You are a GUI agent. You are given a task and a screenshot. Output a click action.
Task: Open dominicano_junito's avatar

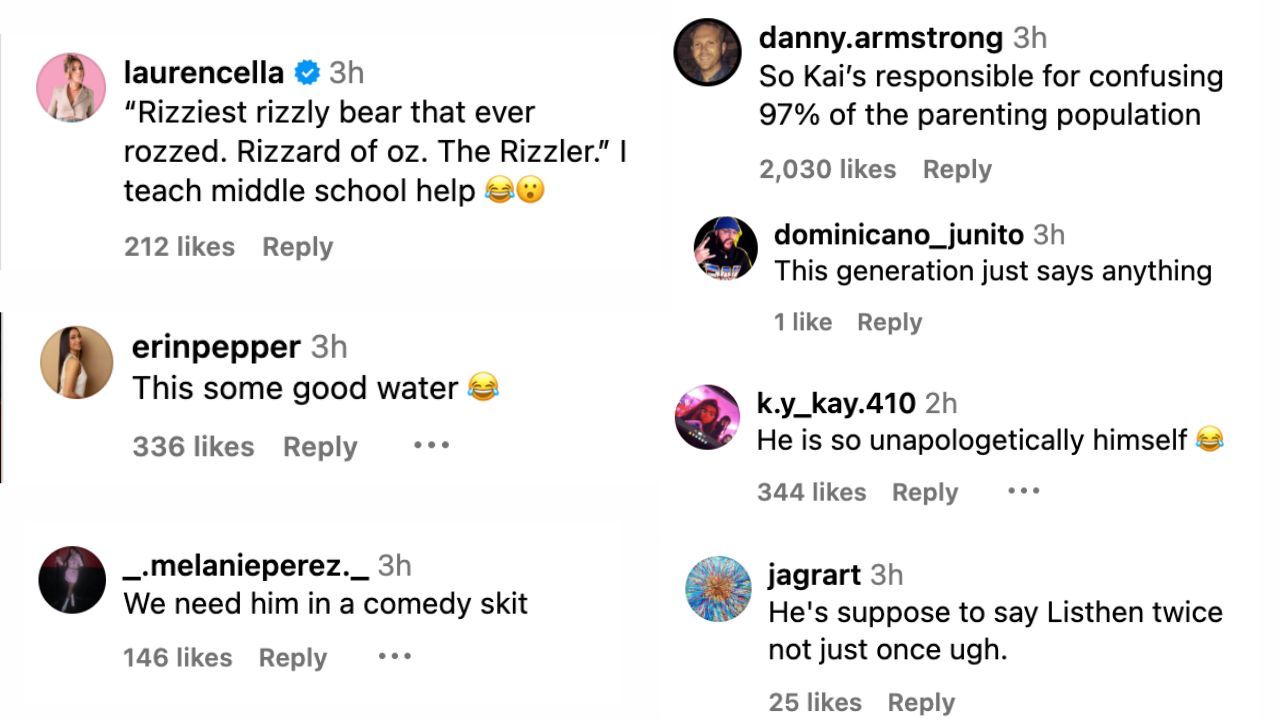[726, 248]
